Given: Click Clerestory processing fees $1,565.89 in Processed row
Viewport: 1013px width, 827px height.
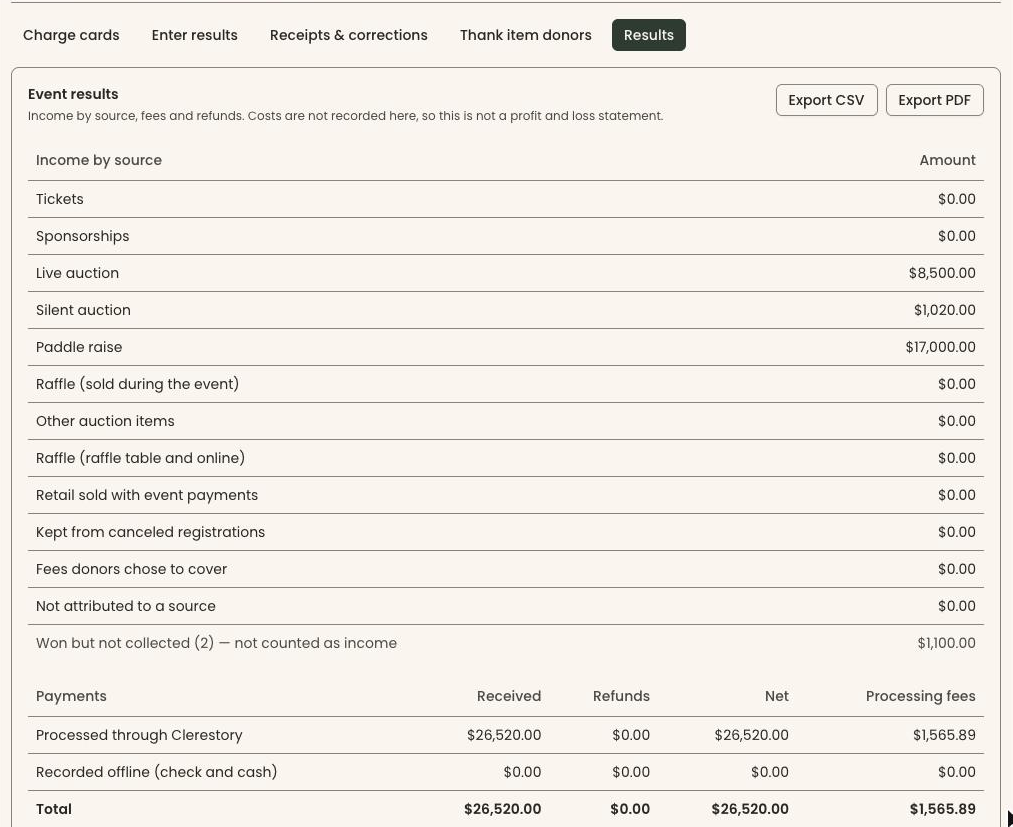Looking at the screenshot, I should [x=944, y=735].
